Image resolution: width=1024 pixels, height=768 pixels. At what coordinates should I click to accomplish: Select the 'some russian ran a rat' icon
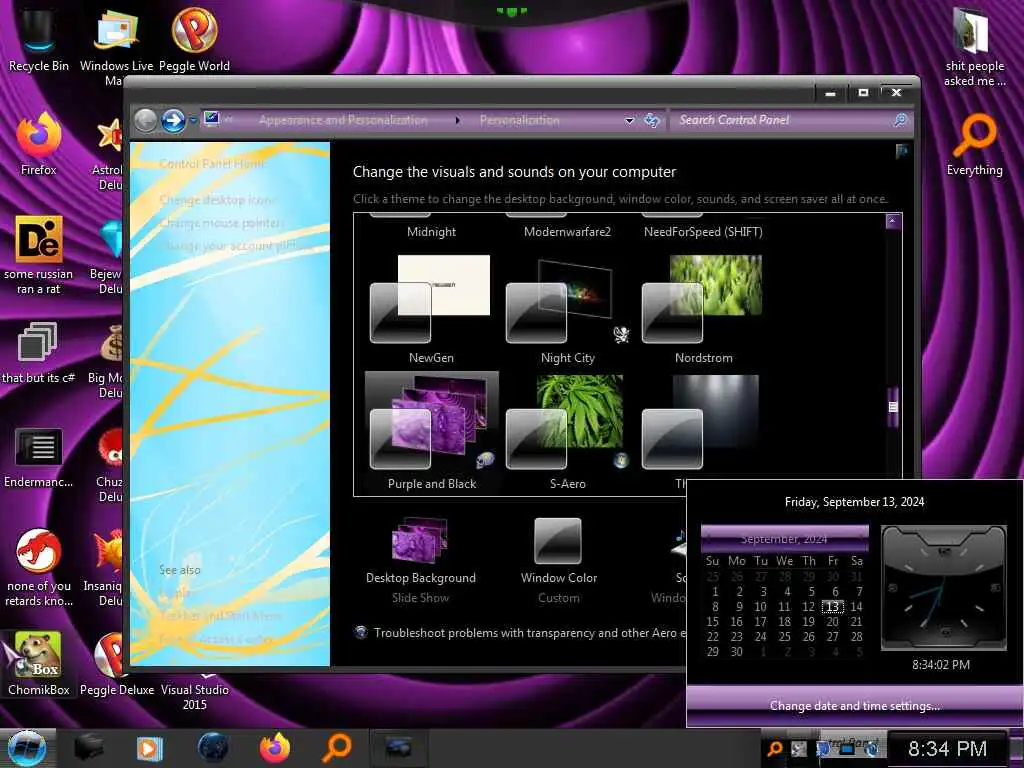pos(39,255)
